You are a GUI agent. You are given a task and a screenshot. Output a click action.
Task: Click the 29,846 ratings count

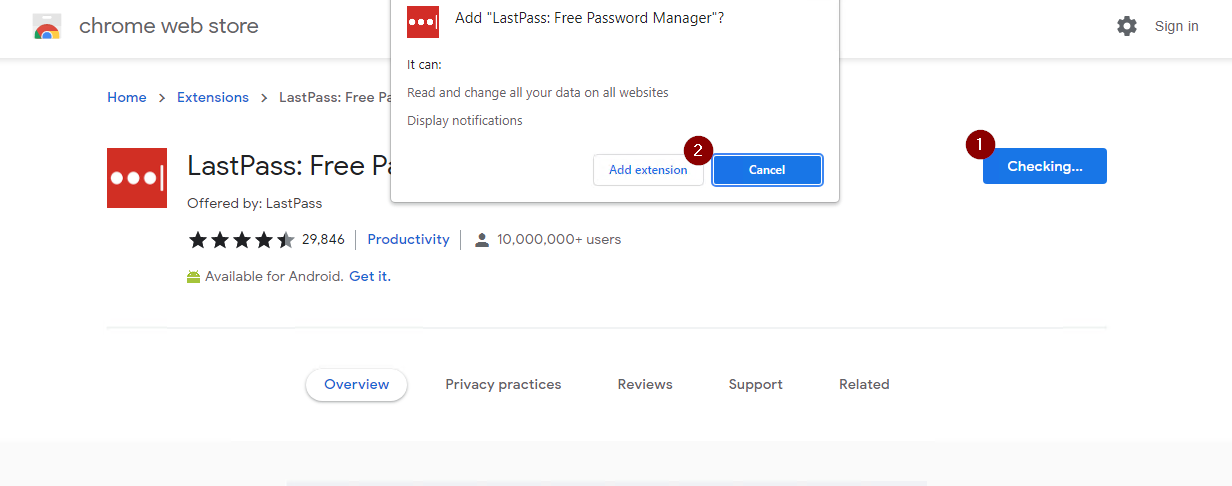323,240
